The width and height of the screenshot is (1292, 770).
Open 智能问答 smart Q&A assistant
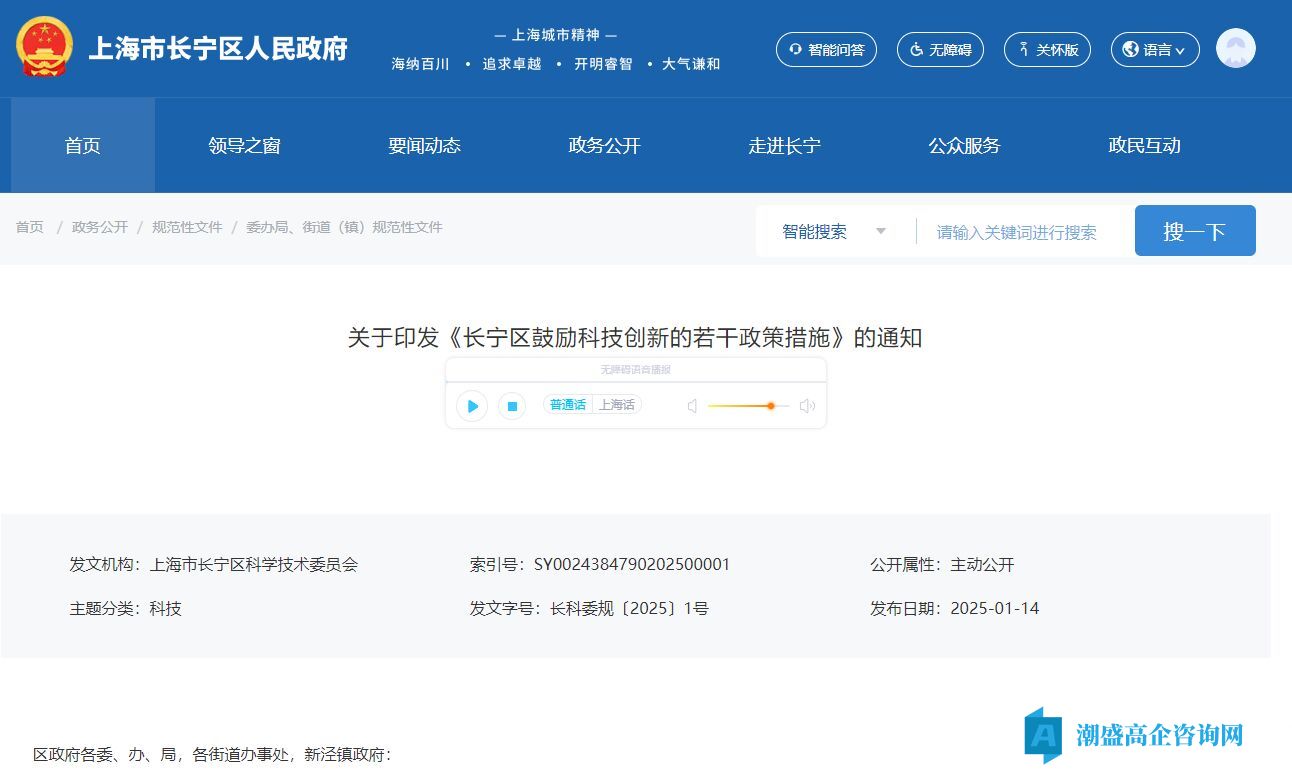[x=826, y=49]
